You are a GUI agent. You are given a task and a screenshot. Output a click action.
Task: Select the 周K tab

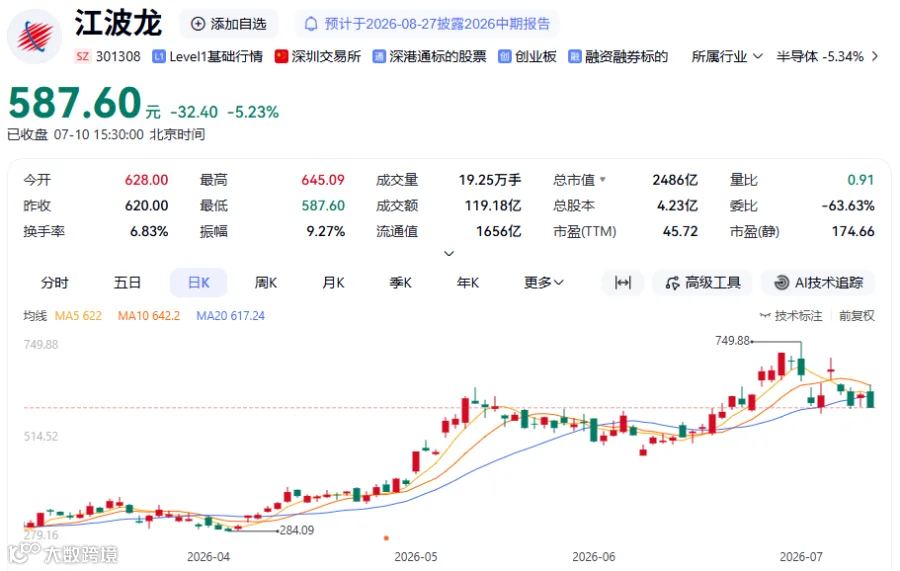tap(266, 283)
